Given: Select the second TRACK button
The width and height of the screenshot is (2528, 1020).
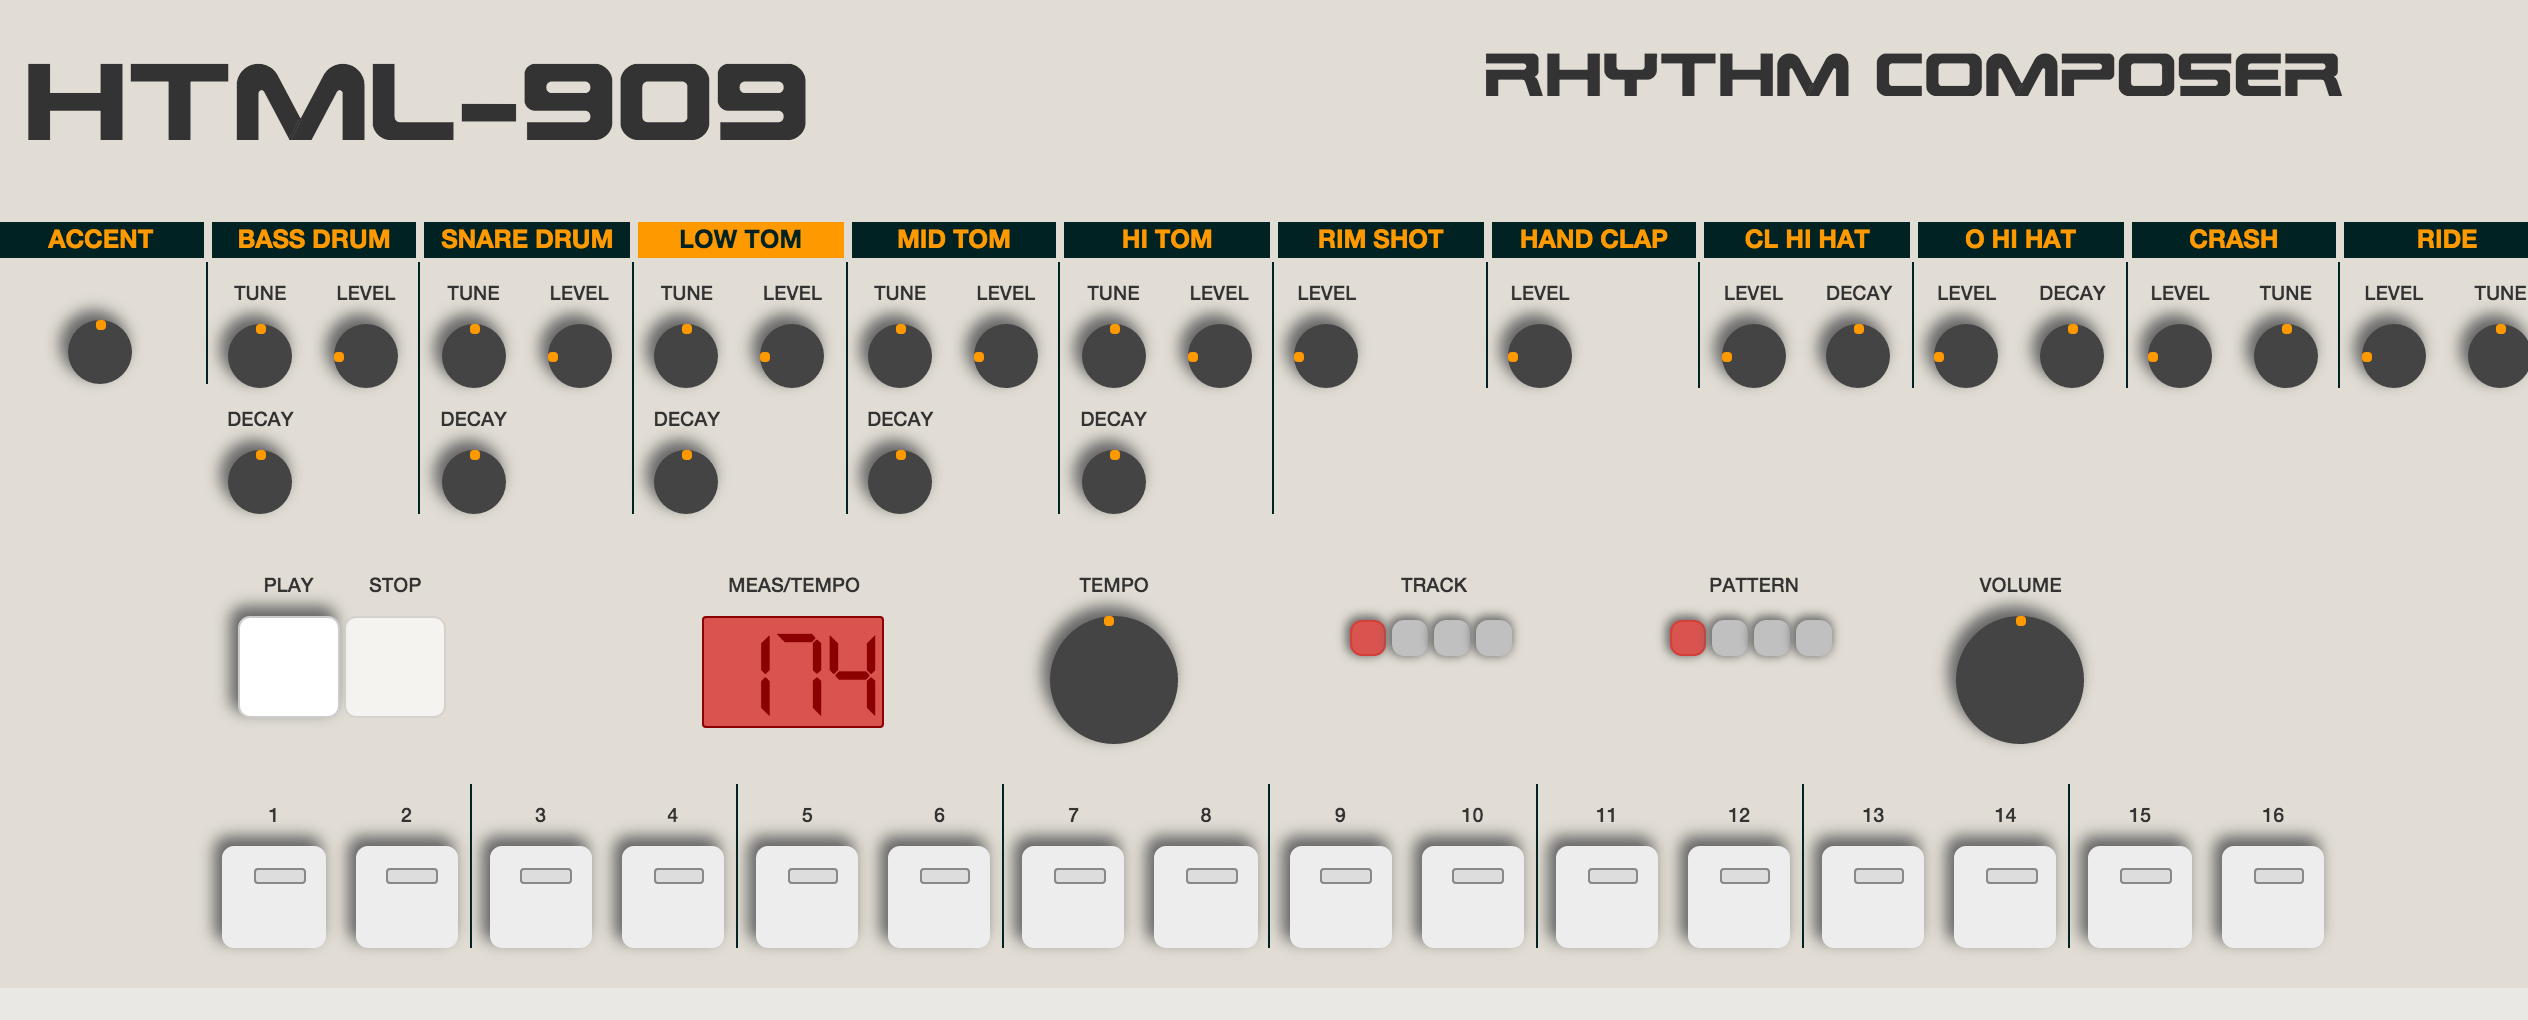Looking at the screenshot, I should [1410, 638].
